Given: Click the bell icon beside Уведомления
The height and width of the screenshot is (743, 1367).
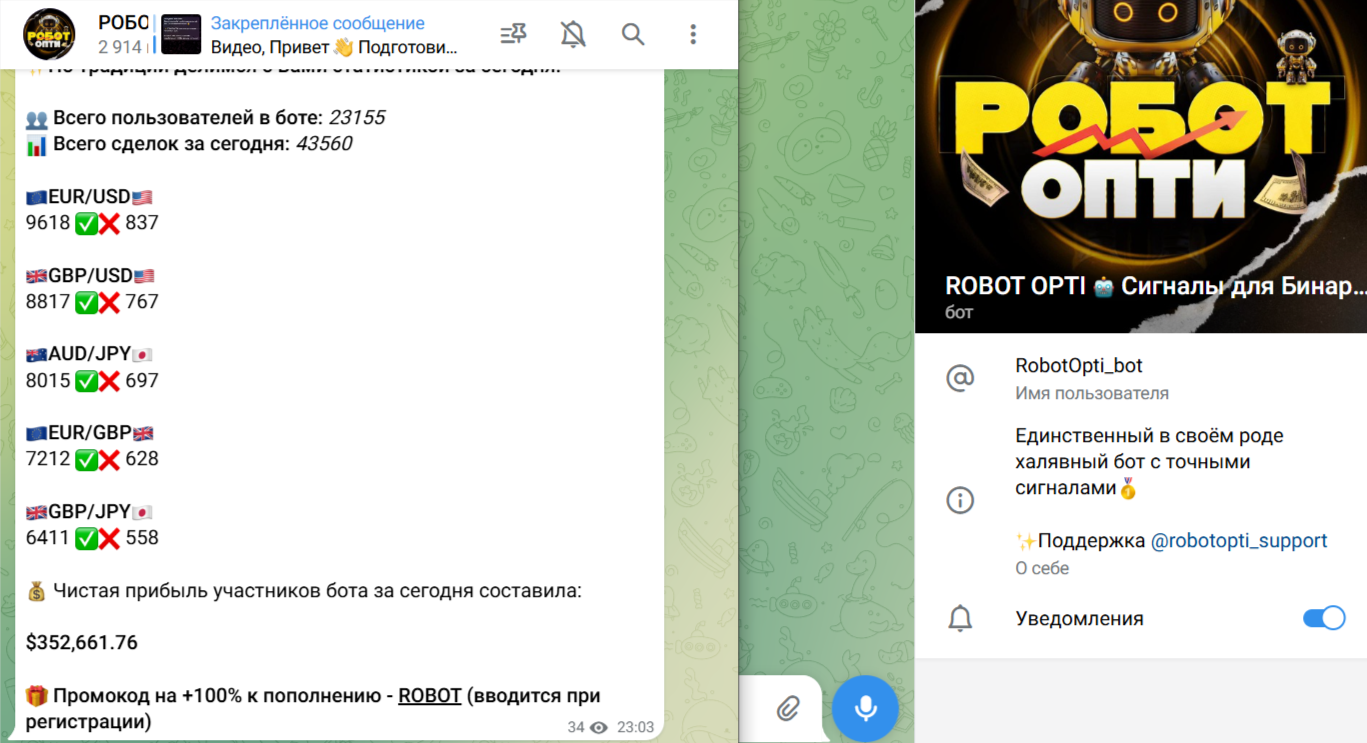Looking at the screenshot, I should coord(960,619).
